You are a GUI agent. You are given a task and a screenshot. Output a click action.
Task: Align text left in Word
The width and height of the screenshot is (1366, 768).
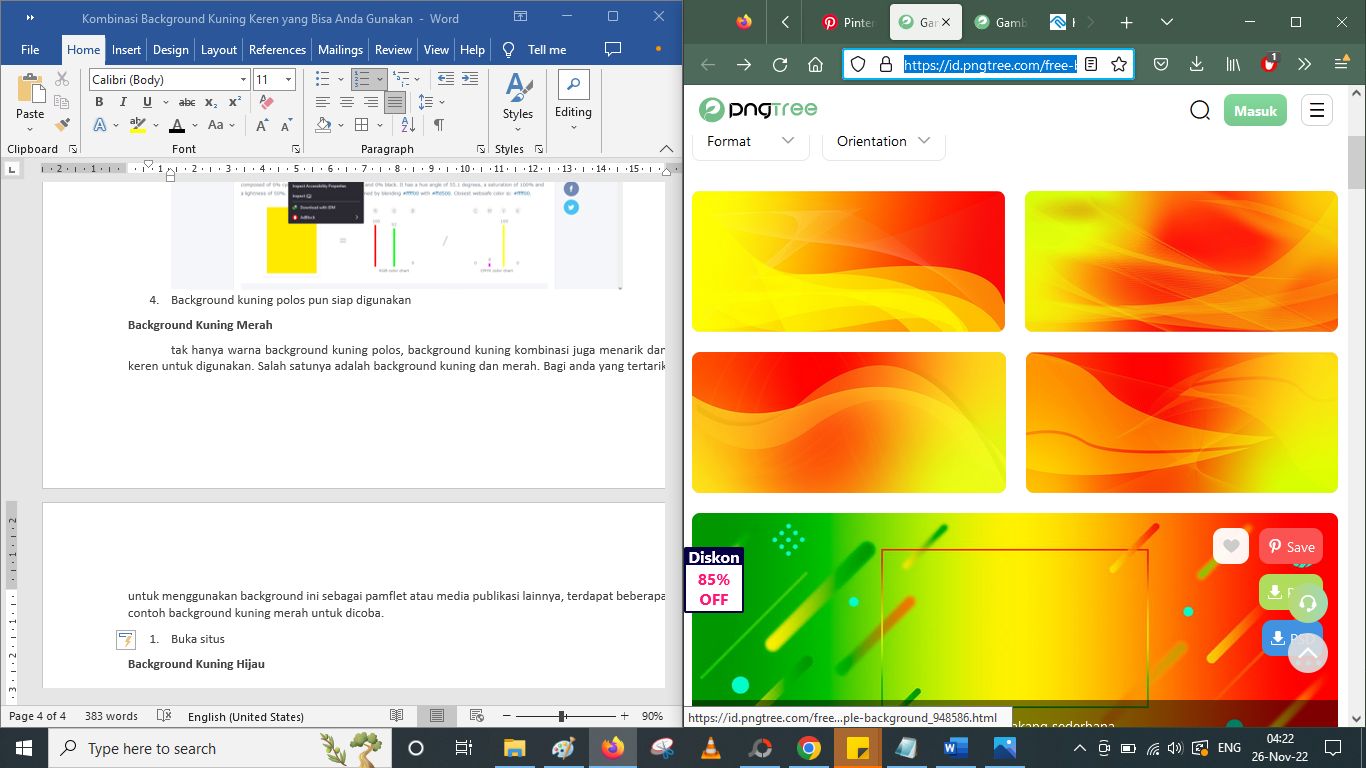[x=322, y=102]
